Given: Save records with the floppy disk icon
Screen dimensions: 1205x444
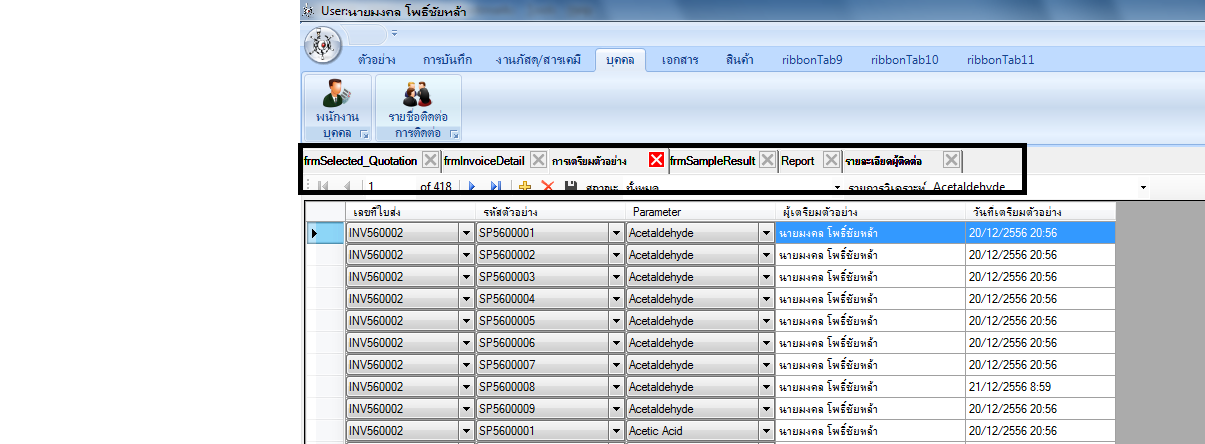Looking at the screenshot, I should point(571,186).
